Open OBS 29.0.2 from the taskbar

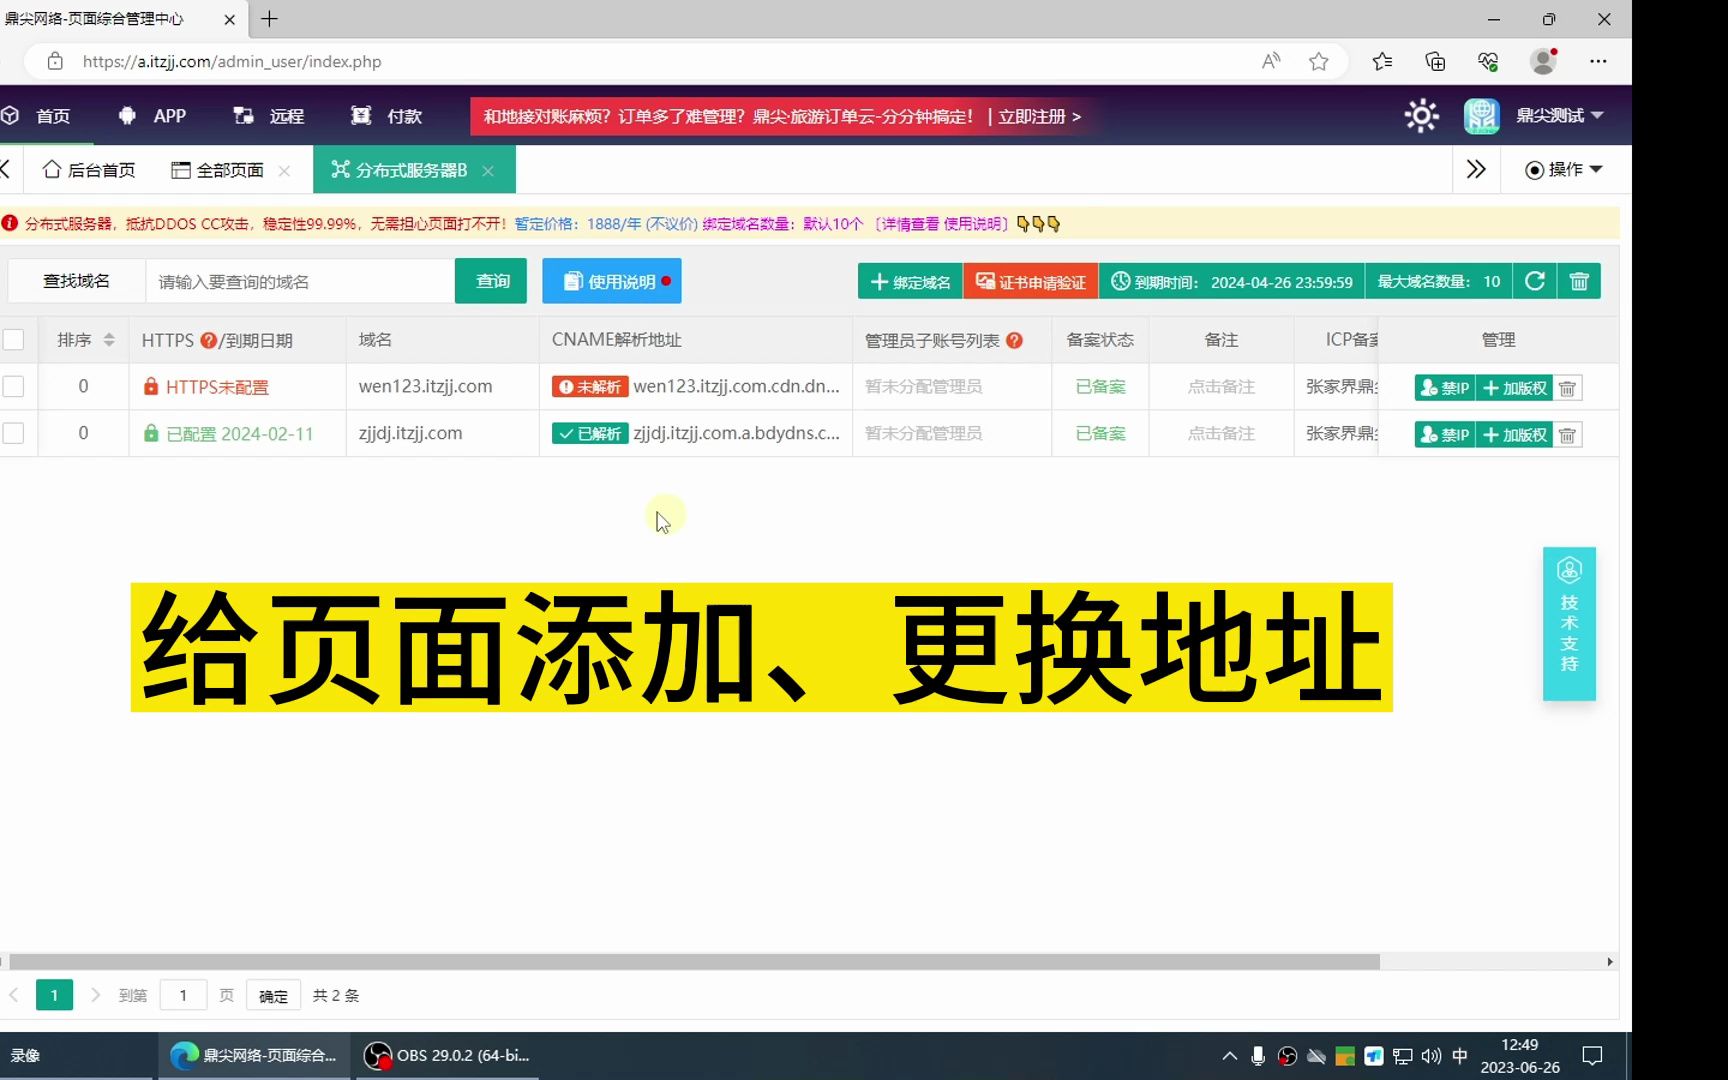point(446,1055)
